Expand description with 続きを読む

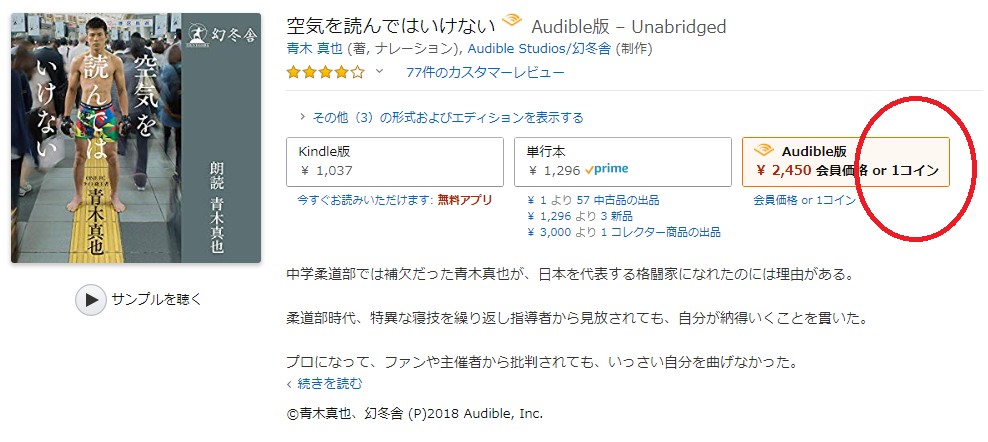pyautogui.click(x=325, y=383)
